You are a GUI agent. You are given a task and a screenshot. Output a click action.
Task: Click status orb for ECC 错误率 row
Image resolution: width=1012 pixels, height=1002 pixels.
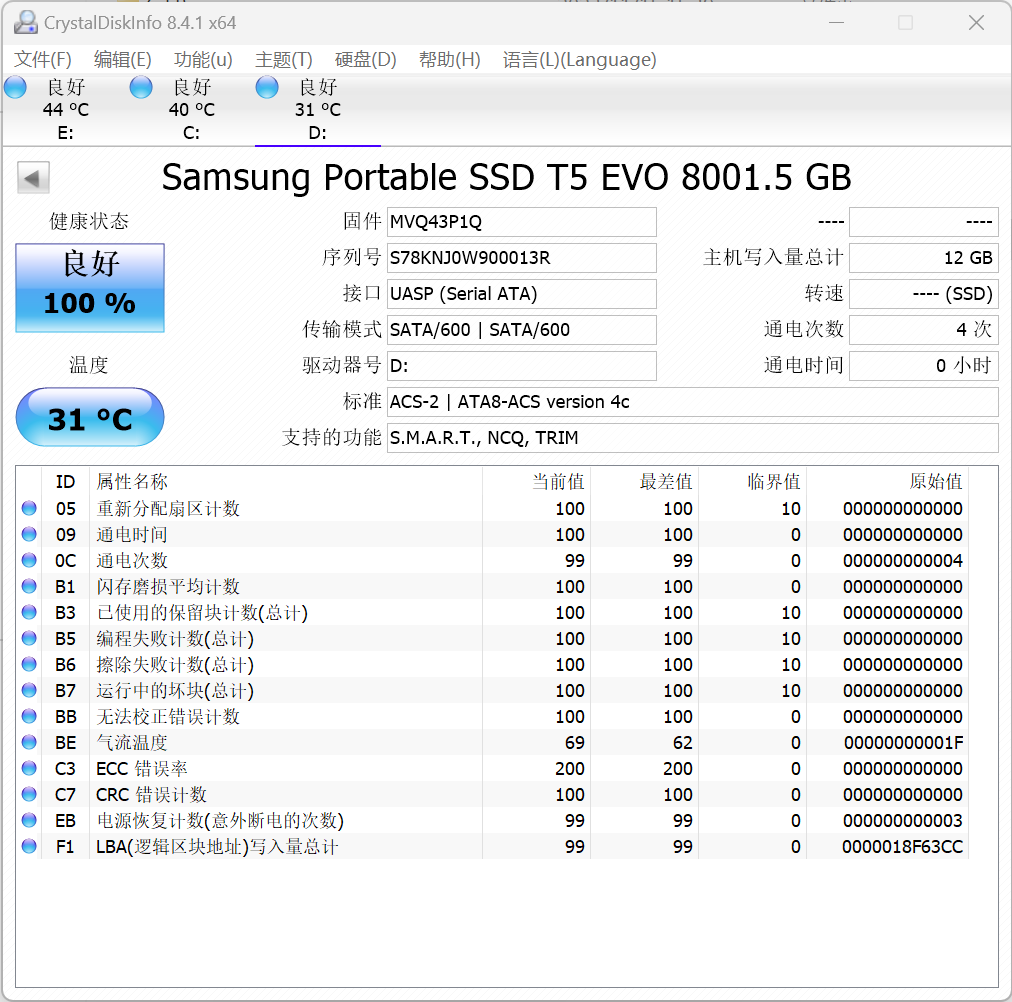[x=29, y=769]
